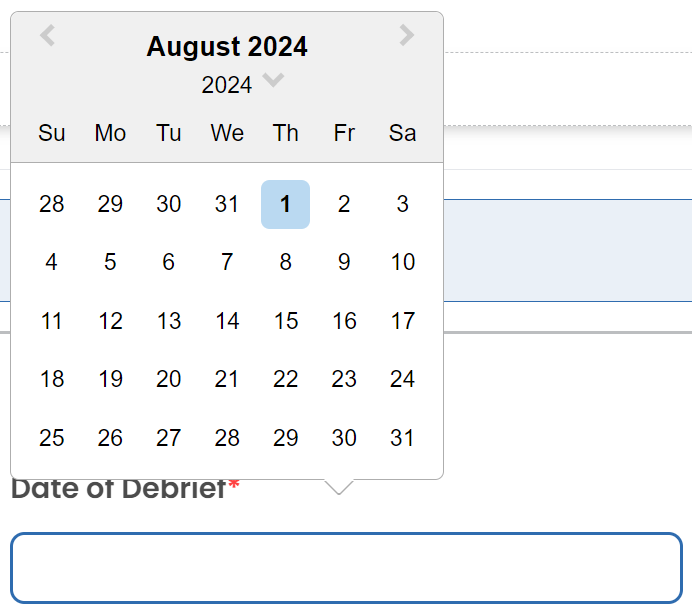Image resolution: width=692 pixels, height=612 pixels.
Task: Select last day August 31
Action: [402, 438]
